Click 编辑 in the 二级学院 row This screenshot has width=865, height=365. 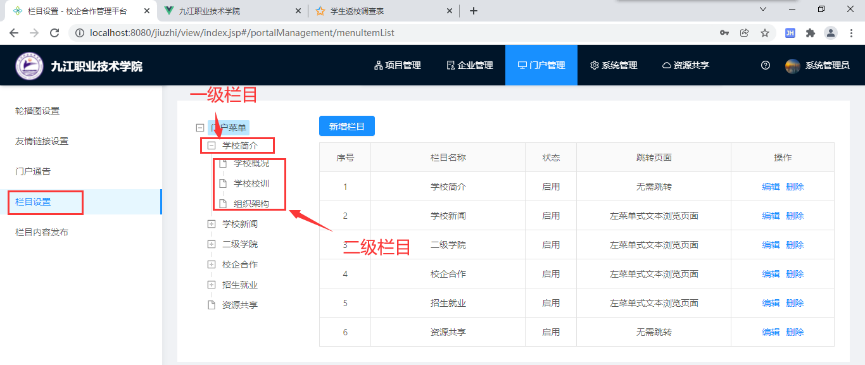point(770,245)
